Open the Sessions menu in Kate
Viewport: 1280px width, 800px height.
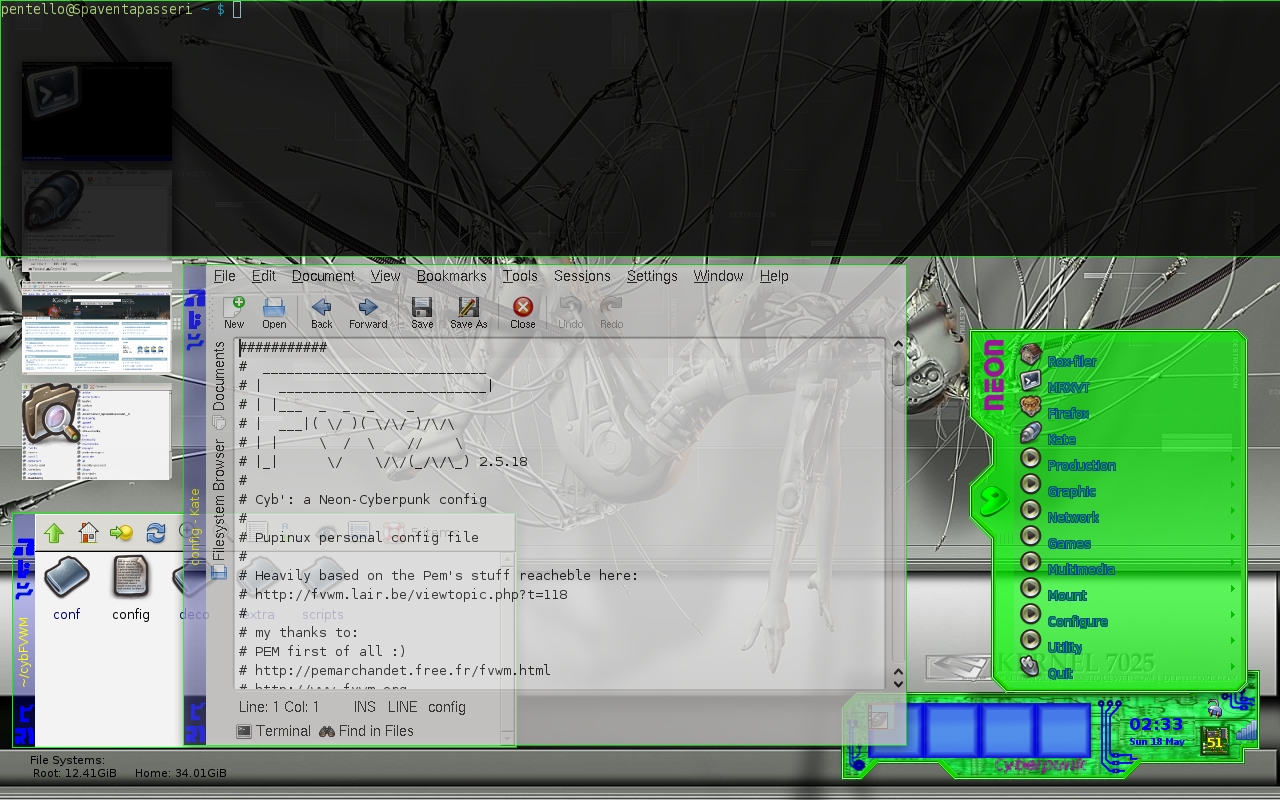click(x=582, y=276)
